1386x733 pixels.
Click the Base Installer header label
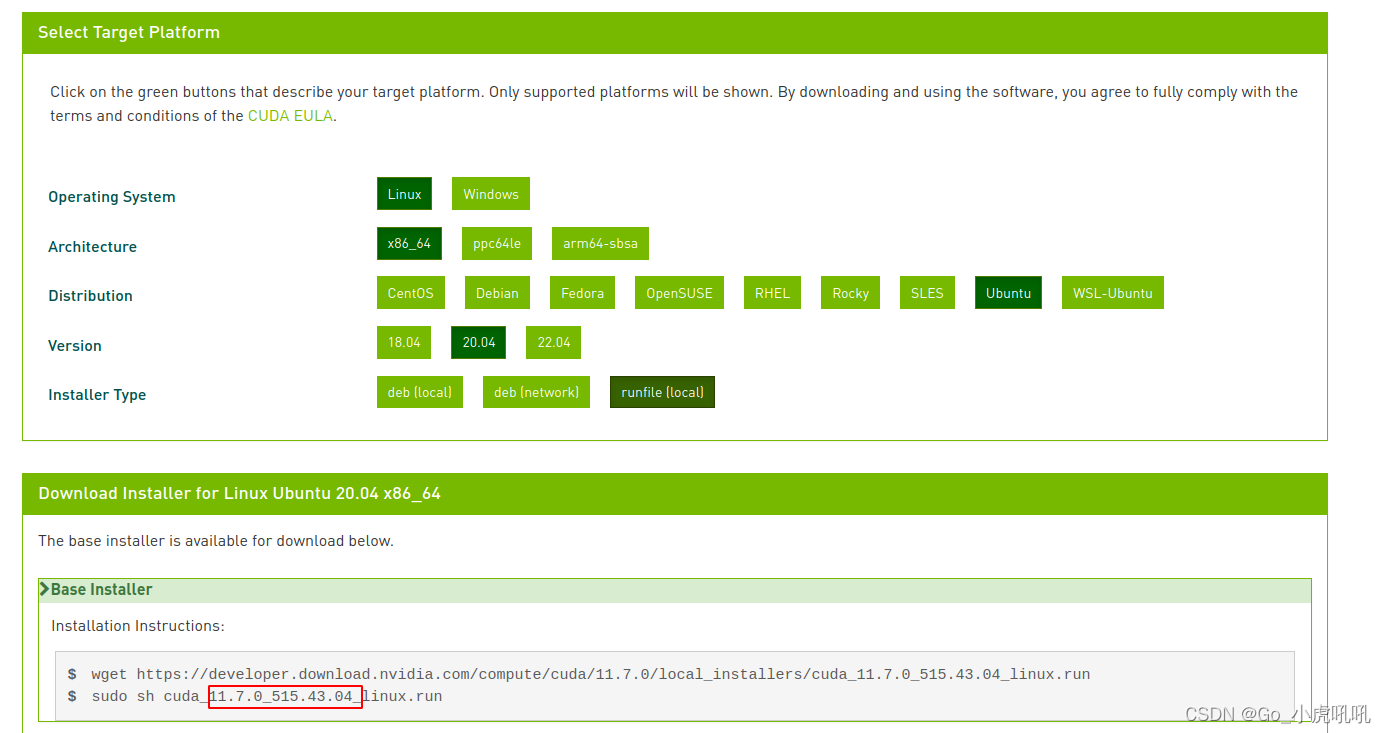[101, 590]
